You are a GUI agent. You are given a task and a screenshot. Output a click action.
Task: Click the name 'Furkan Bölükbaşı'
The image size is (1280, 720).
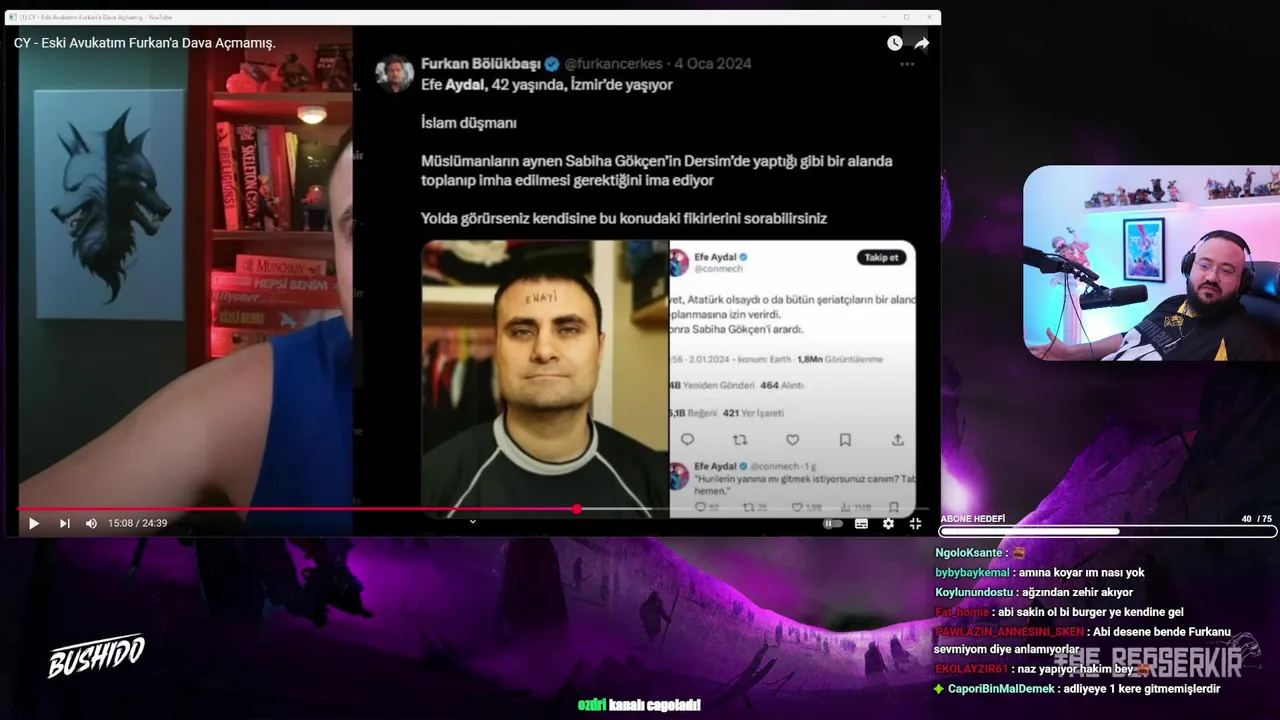click(480, 63)
